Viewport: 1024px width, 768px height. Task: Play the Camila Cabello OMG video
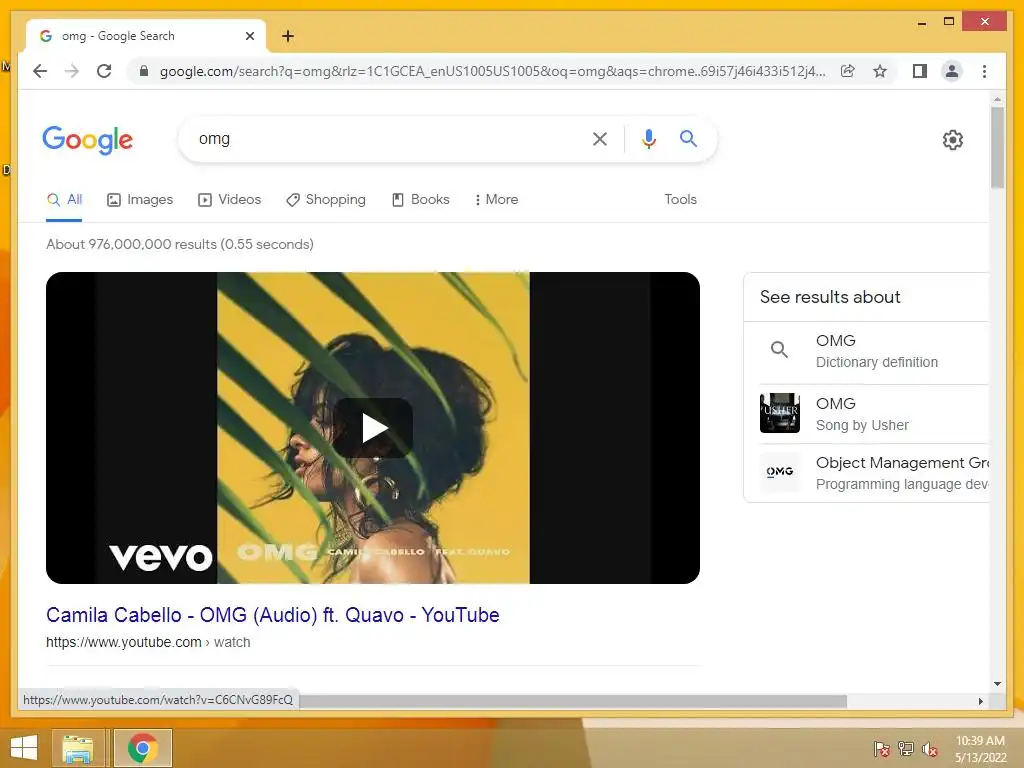pyautogui.click(x=374, y=428)
